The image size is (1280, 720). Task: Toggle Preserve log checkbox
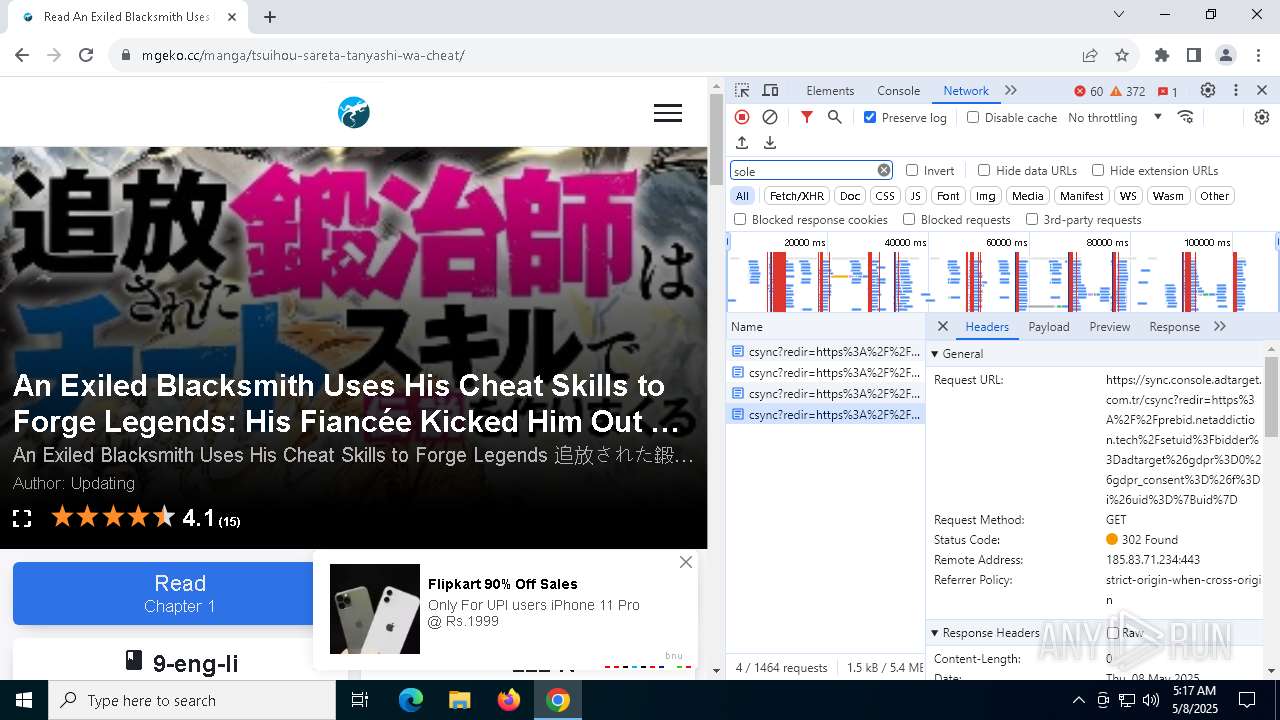(870, 117)
